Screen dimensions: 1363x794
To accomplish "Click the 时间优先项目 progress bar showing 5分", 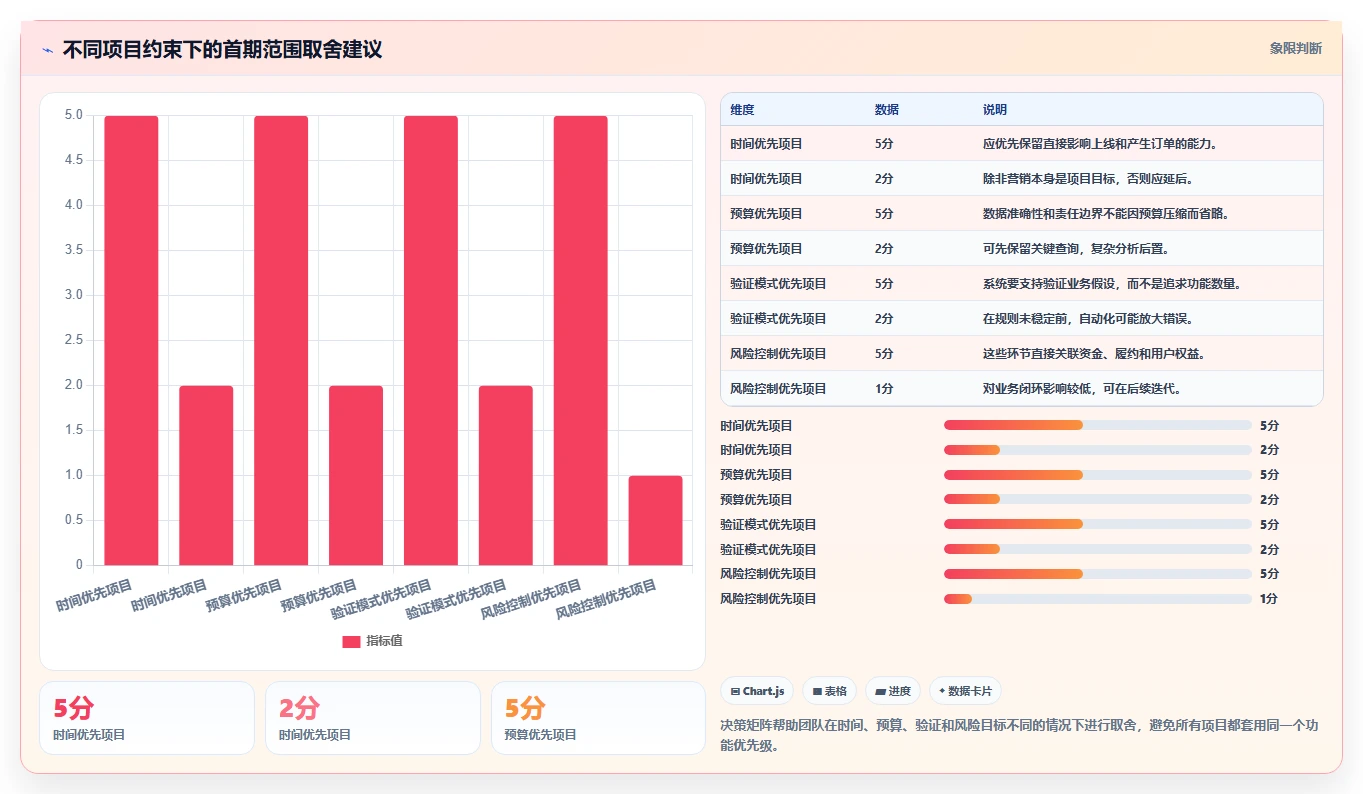I will pyautogui.click(x=1097, y=425).
